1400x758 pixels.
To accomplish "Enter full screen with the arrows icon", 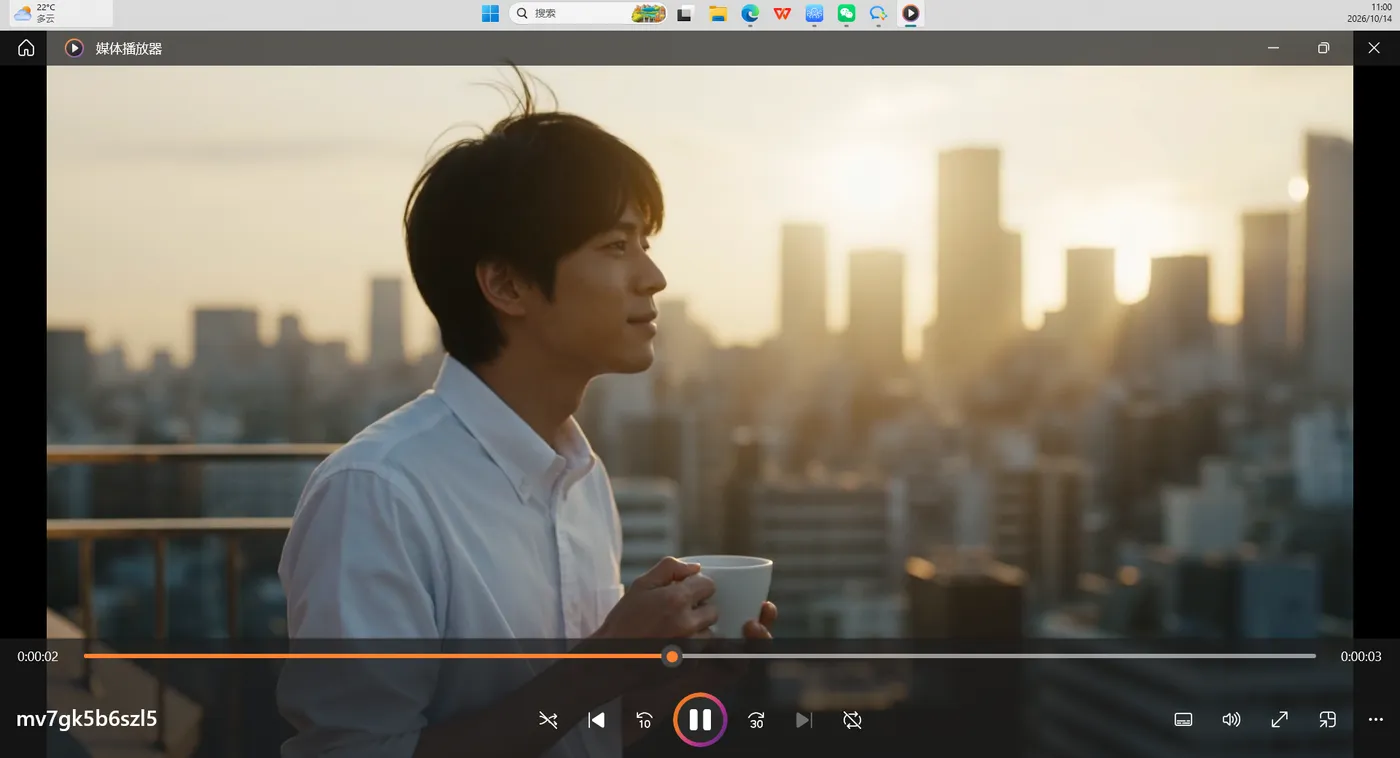I will (1279, 720).
